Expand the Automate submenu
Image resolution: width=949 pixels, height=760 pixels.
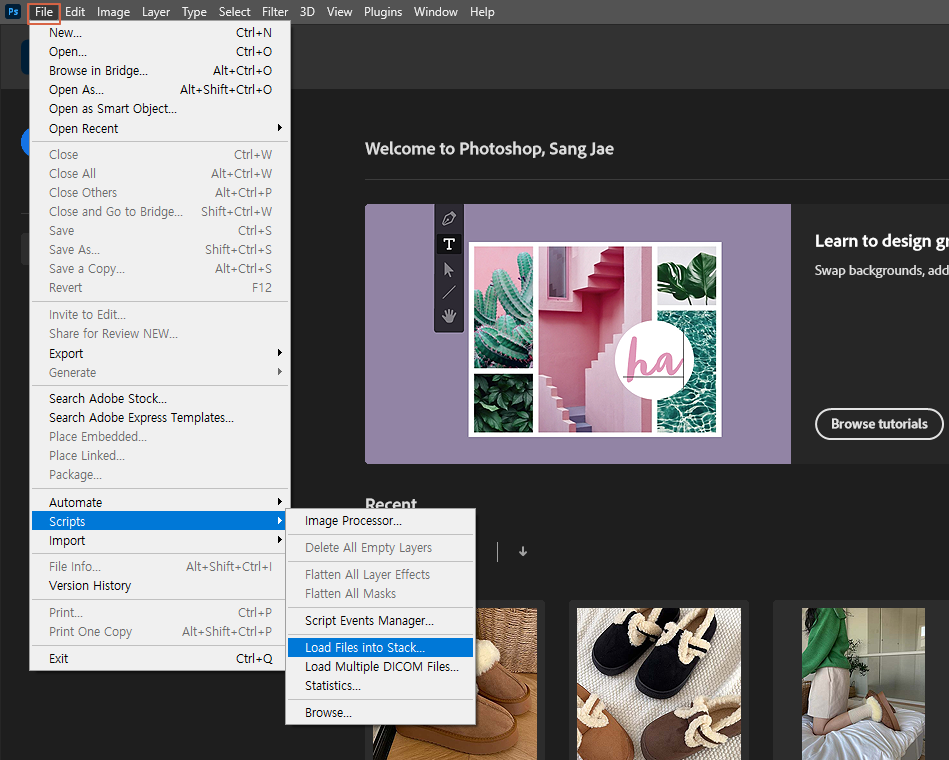160,502
